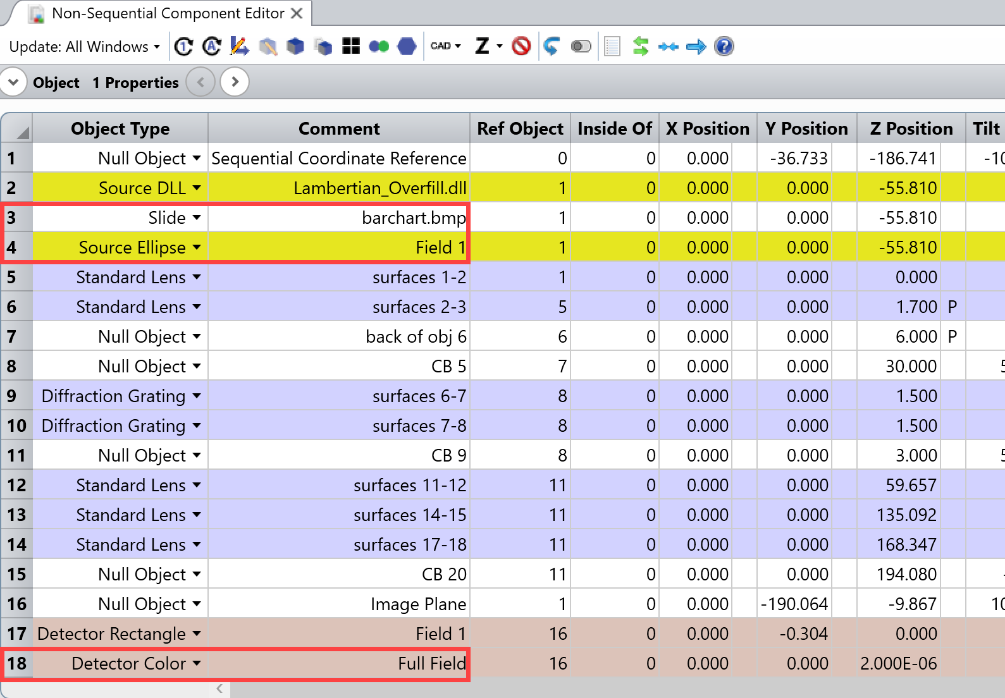The image size is (1005, 698).
Task: Click the Z Position value -186.741
Action: (902, 158)
